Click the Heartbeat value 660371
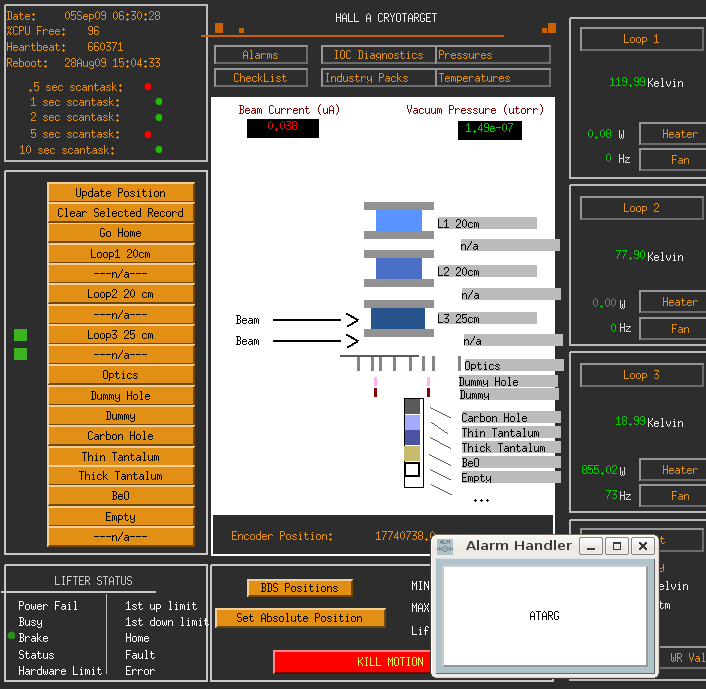 tap(105, 47)
